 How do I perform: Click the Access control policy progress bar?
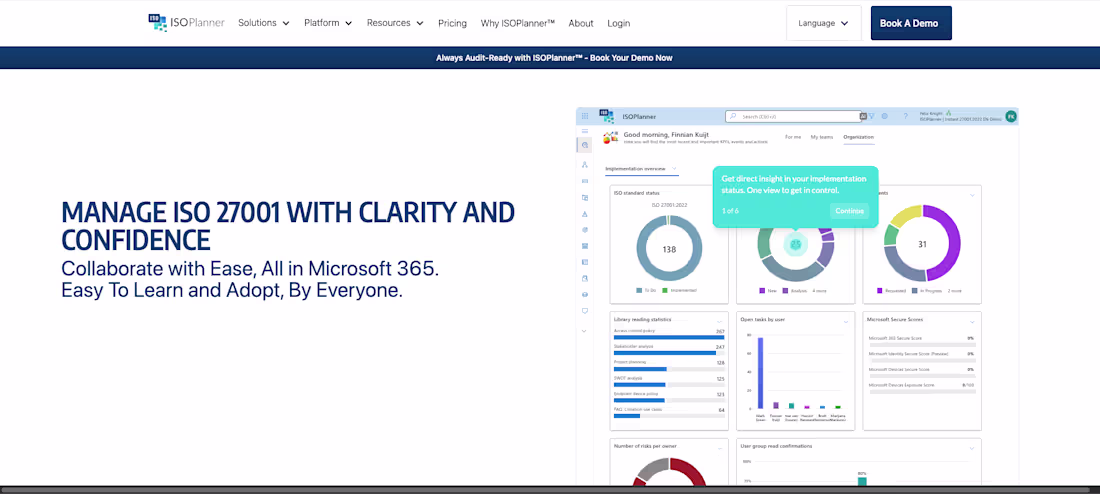669,337
